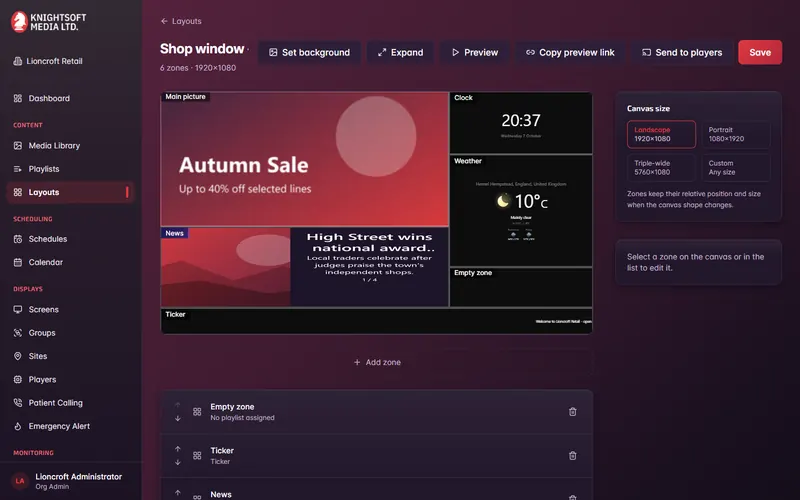
Task: Click the Shop window layout title
Action: (x=202, y=49)
